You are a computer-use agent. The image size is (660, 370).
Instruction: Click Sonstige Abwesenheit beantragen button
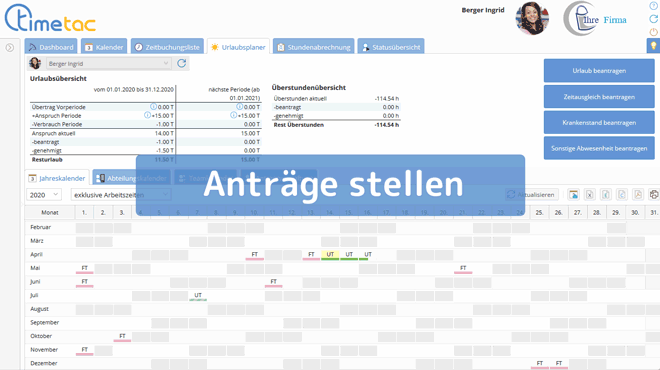tap(599, 148)
